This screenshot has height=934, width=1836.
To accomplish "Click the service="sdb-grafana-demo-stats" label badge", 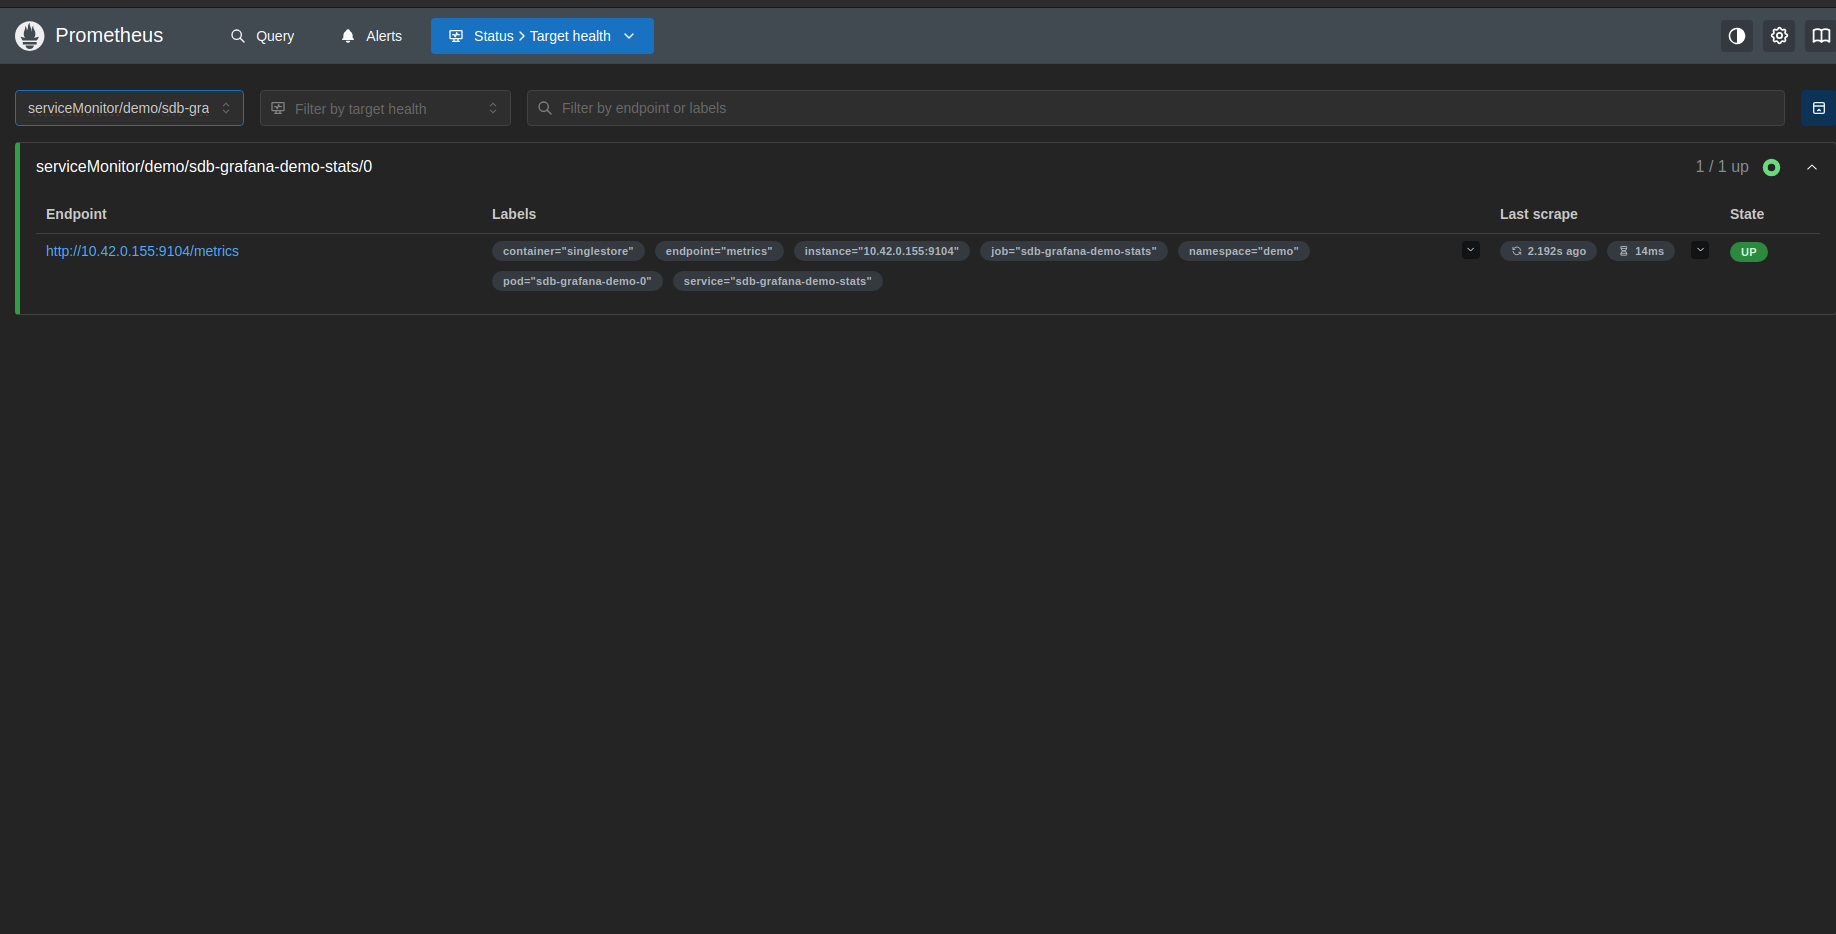I will [x=778, y=281].
